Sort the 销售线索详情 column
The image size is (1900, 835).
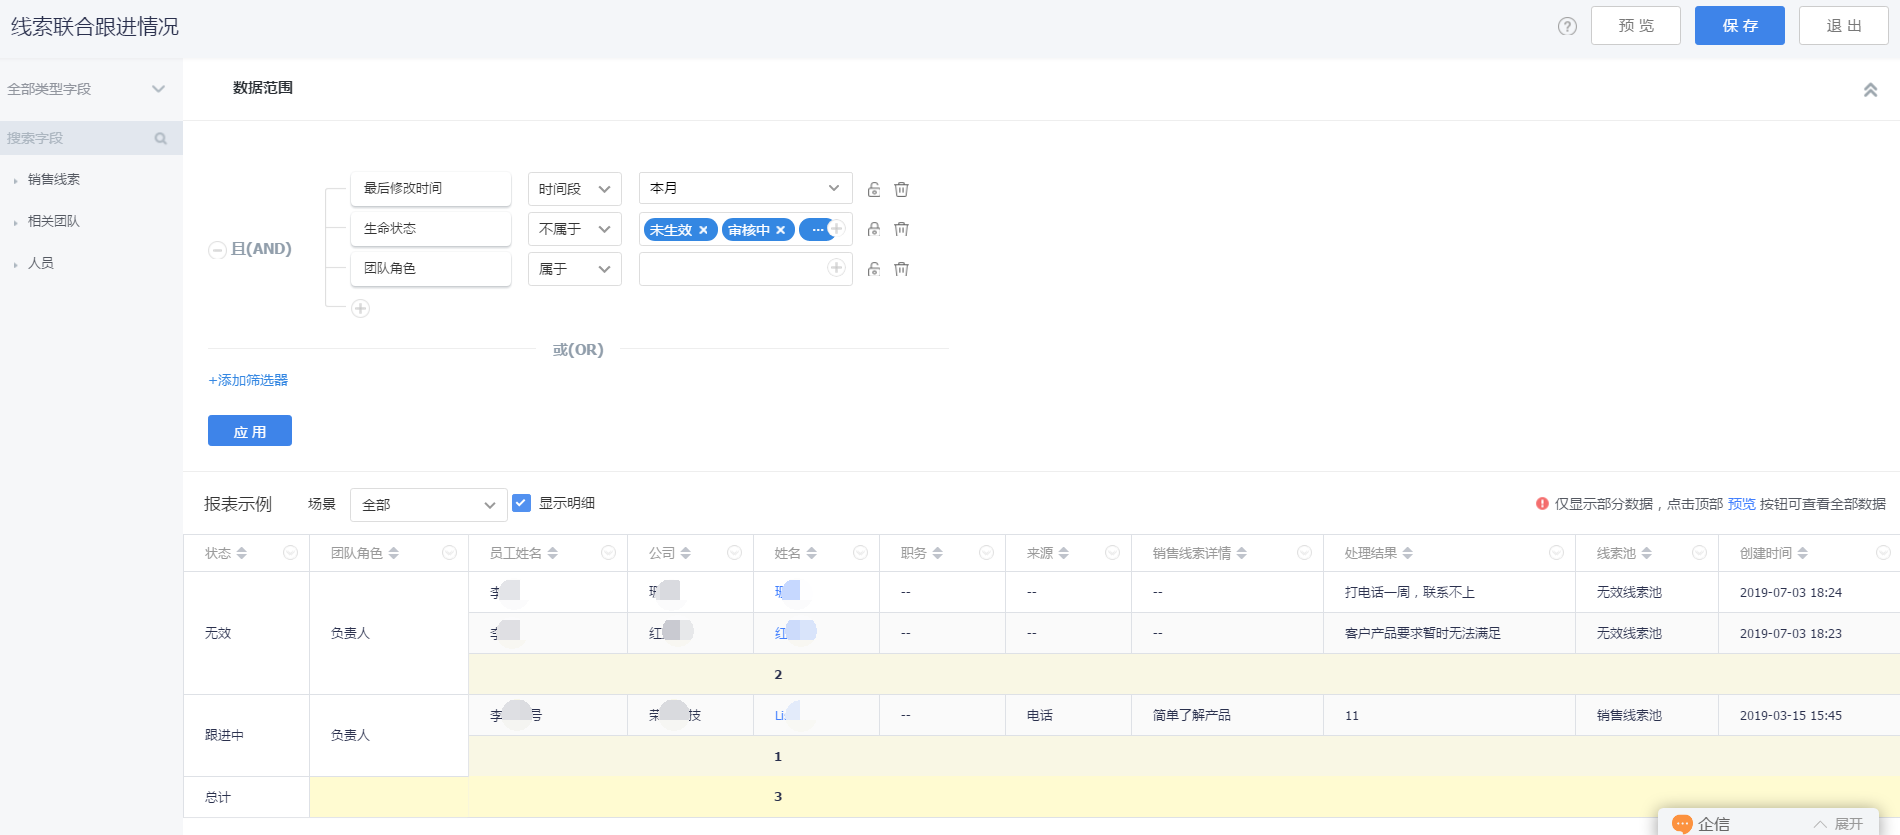click(1242, 553)
